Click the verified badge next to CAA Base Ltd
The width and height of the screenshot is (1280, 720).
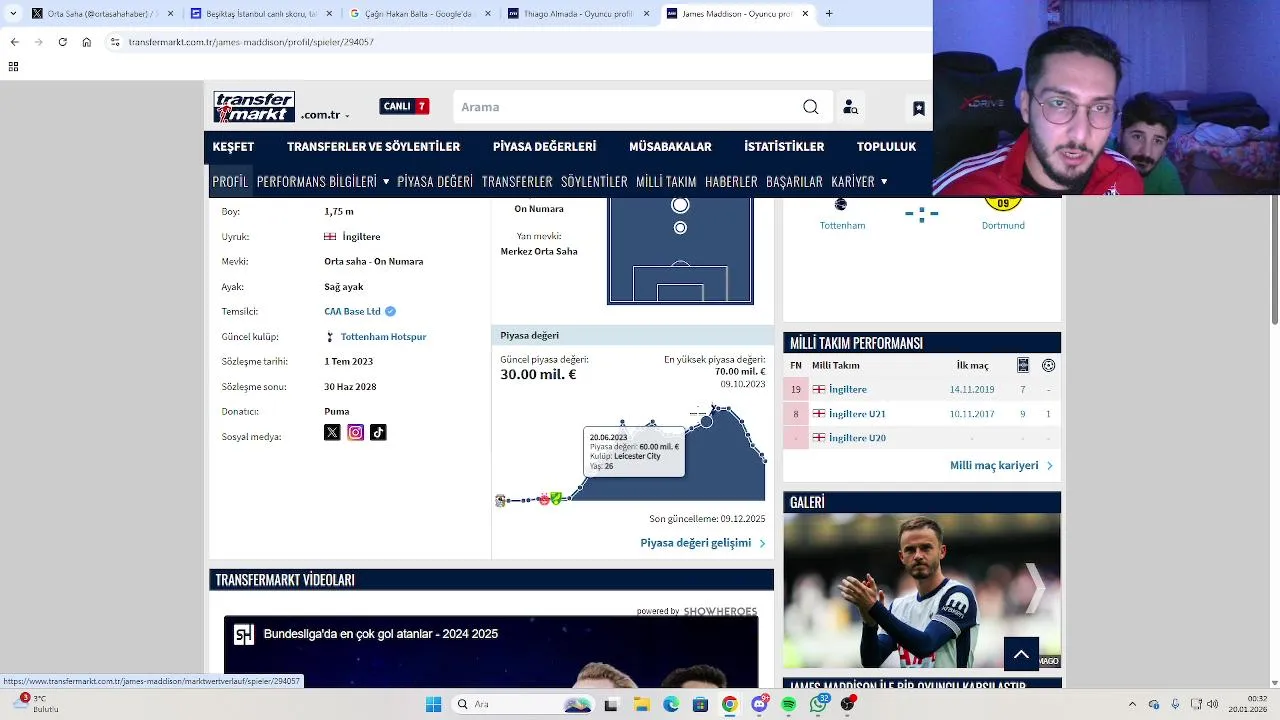coord(390,311)
